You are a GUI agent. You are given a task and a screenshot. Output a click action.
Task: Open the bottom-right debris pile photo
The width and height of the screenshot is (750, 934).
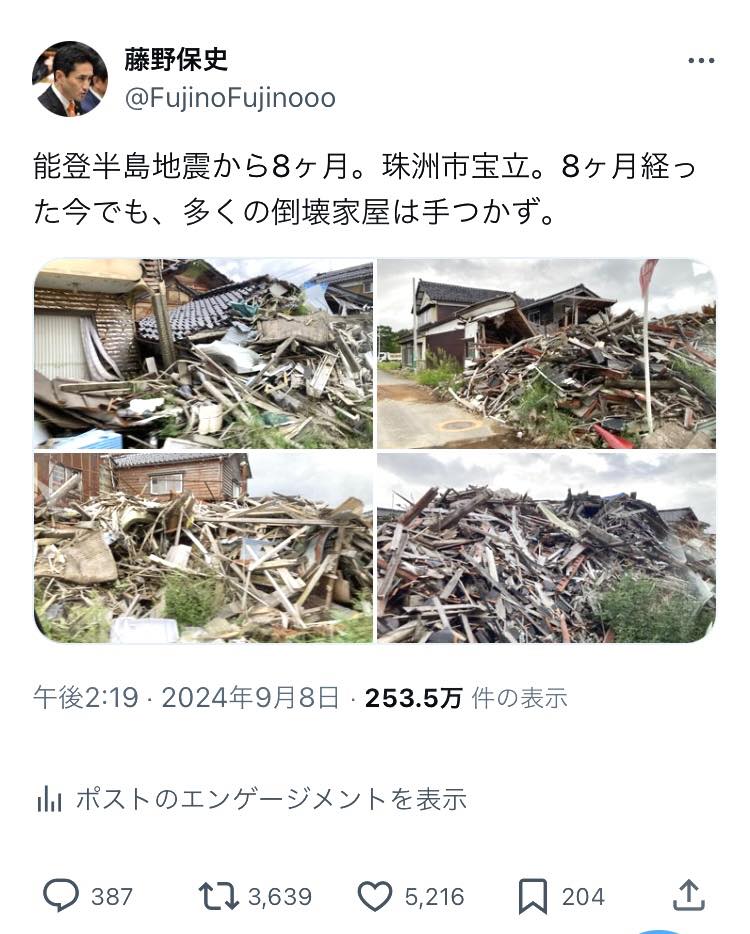546,547
